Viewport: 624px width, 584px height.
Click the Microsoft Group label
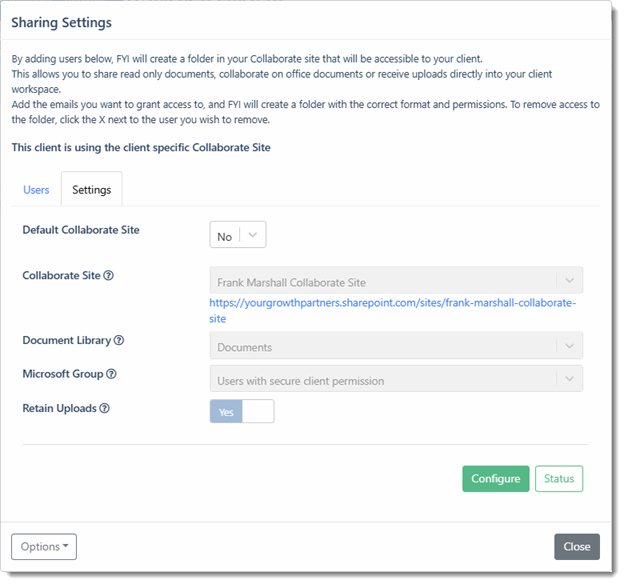pyautogui.click(x=63, y=374)
